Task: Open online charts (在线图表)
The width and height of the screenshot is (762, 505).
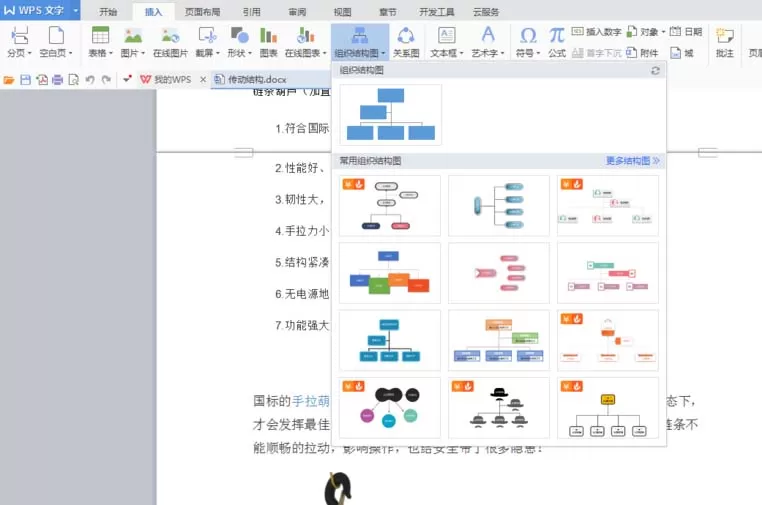Action: point(305,42)
